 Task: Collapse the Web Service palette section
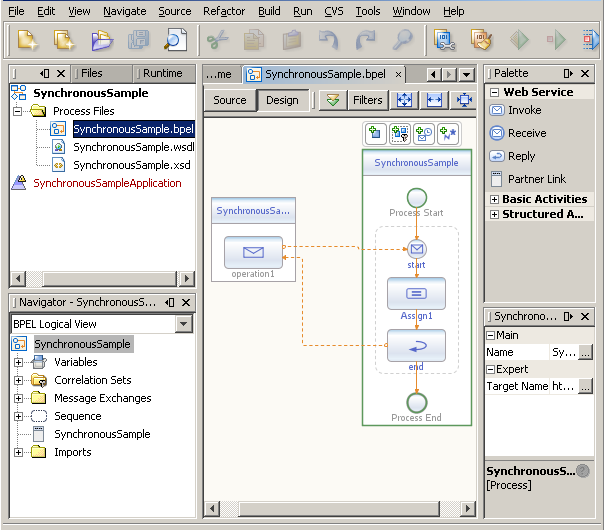(493, 92)
